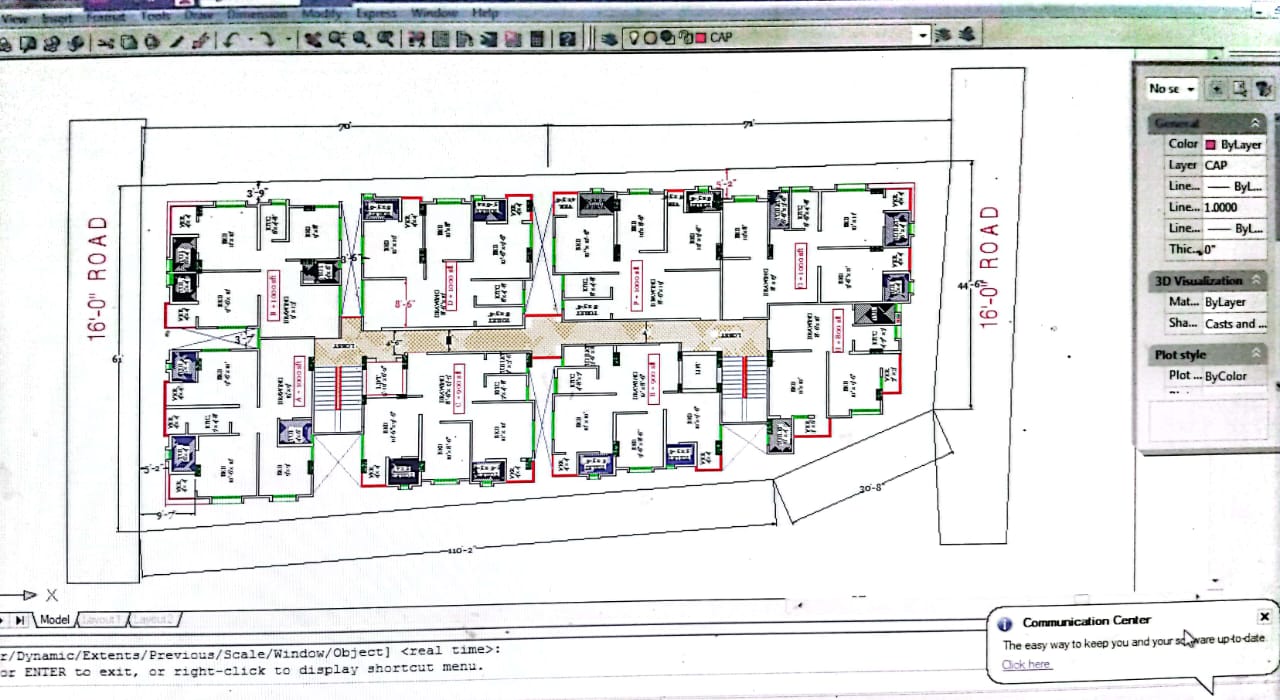Switch to the Model tab

[54, 620]
